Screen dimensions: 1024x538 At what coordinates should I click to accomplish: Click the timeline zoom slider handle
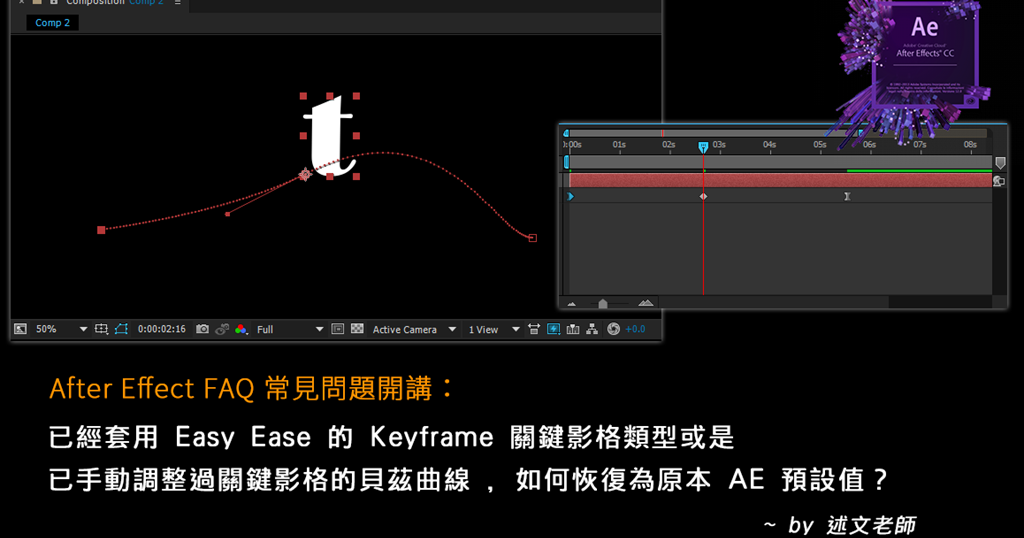click(603, 304)
